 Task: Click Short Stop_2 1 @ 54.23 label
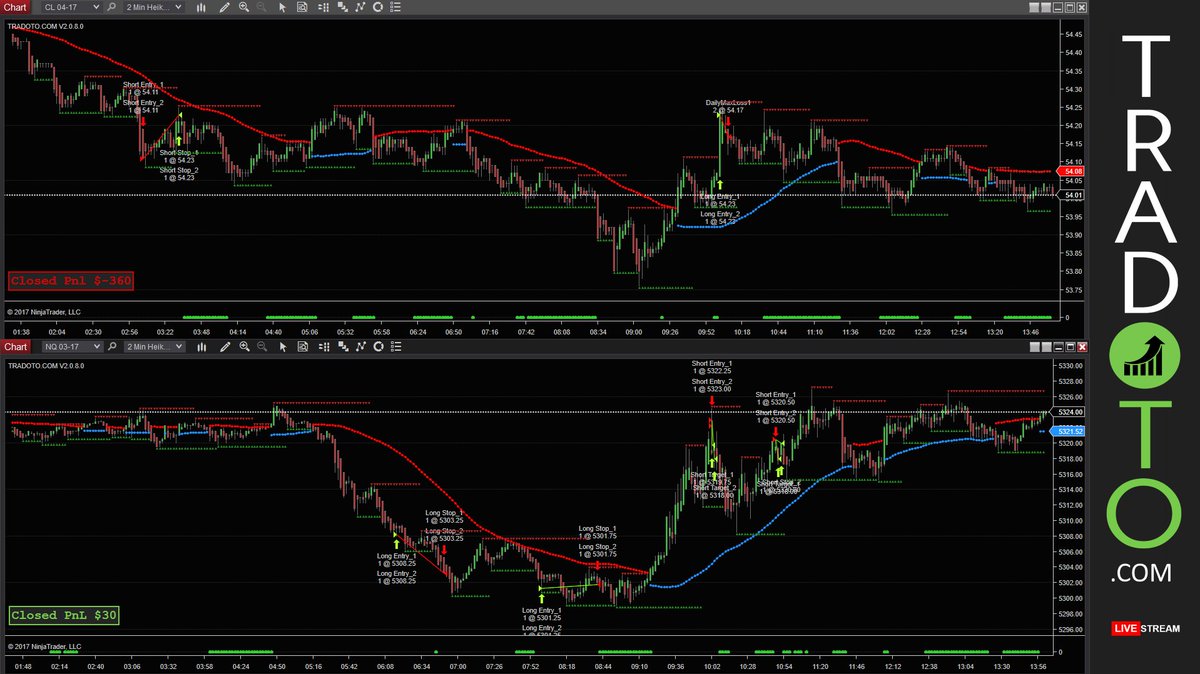(x=180, y=174)
